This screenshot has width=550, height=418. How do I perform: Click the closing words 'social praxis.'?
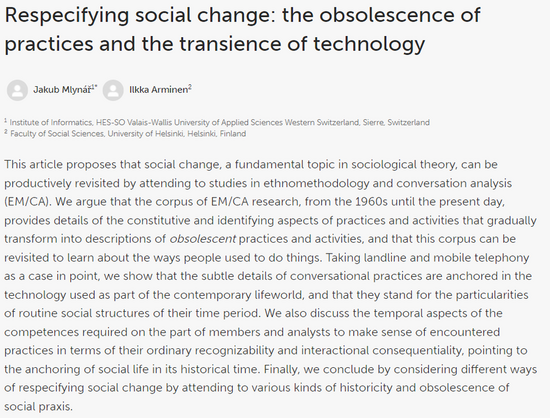pyautogui.click(x=39, y=406)
